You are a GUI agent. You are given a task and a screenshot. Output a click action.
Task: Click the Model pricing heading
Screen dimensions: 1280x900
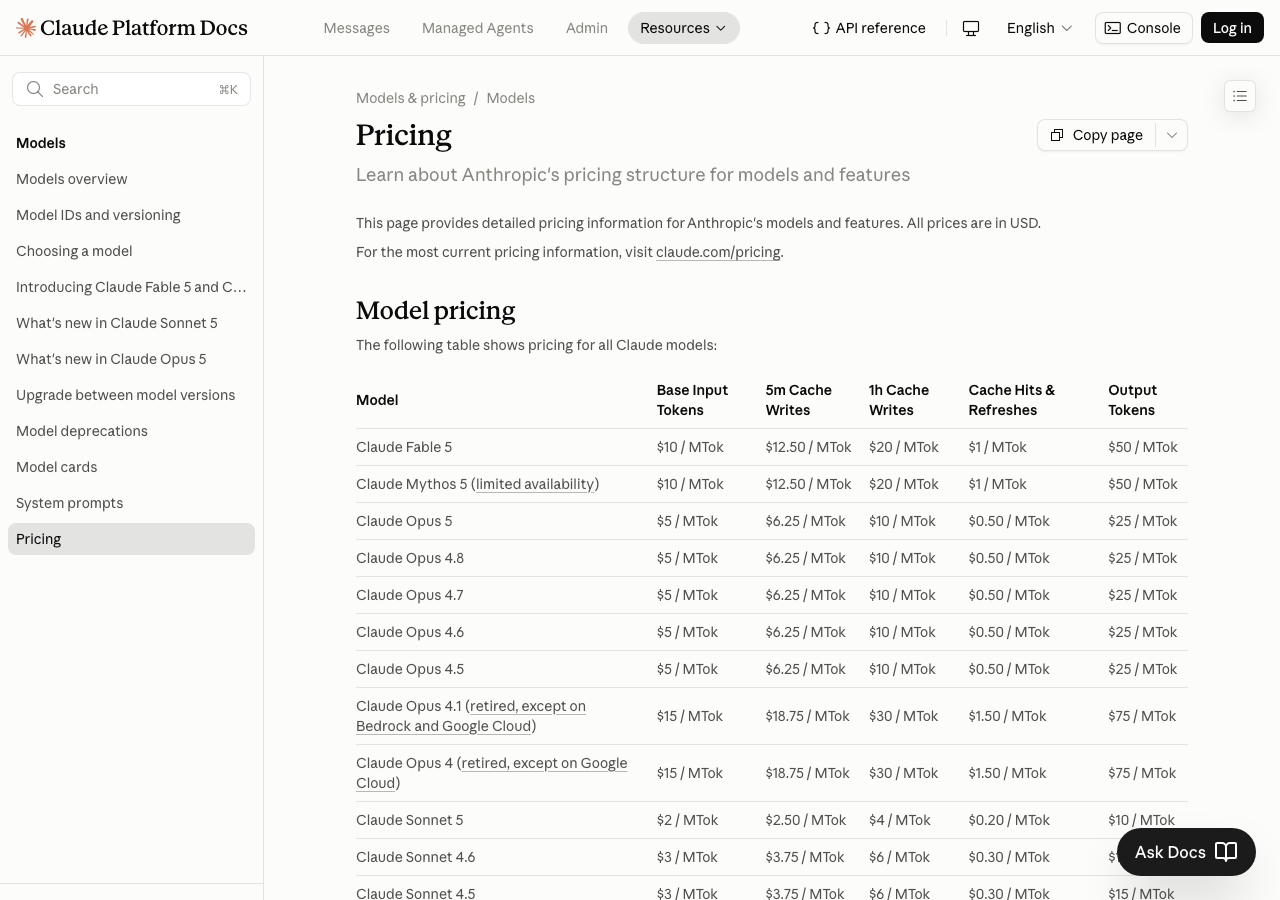tap(436, 311)
